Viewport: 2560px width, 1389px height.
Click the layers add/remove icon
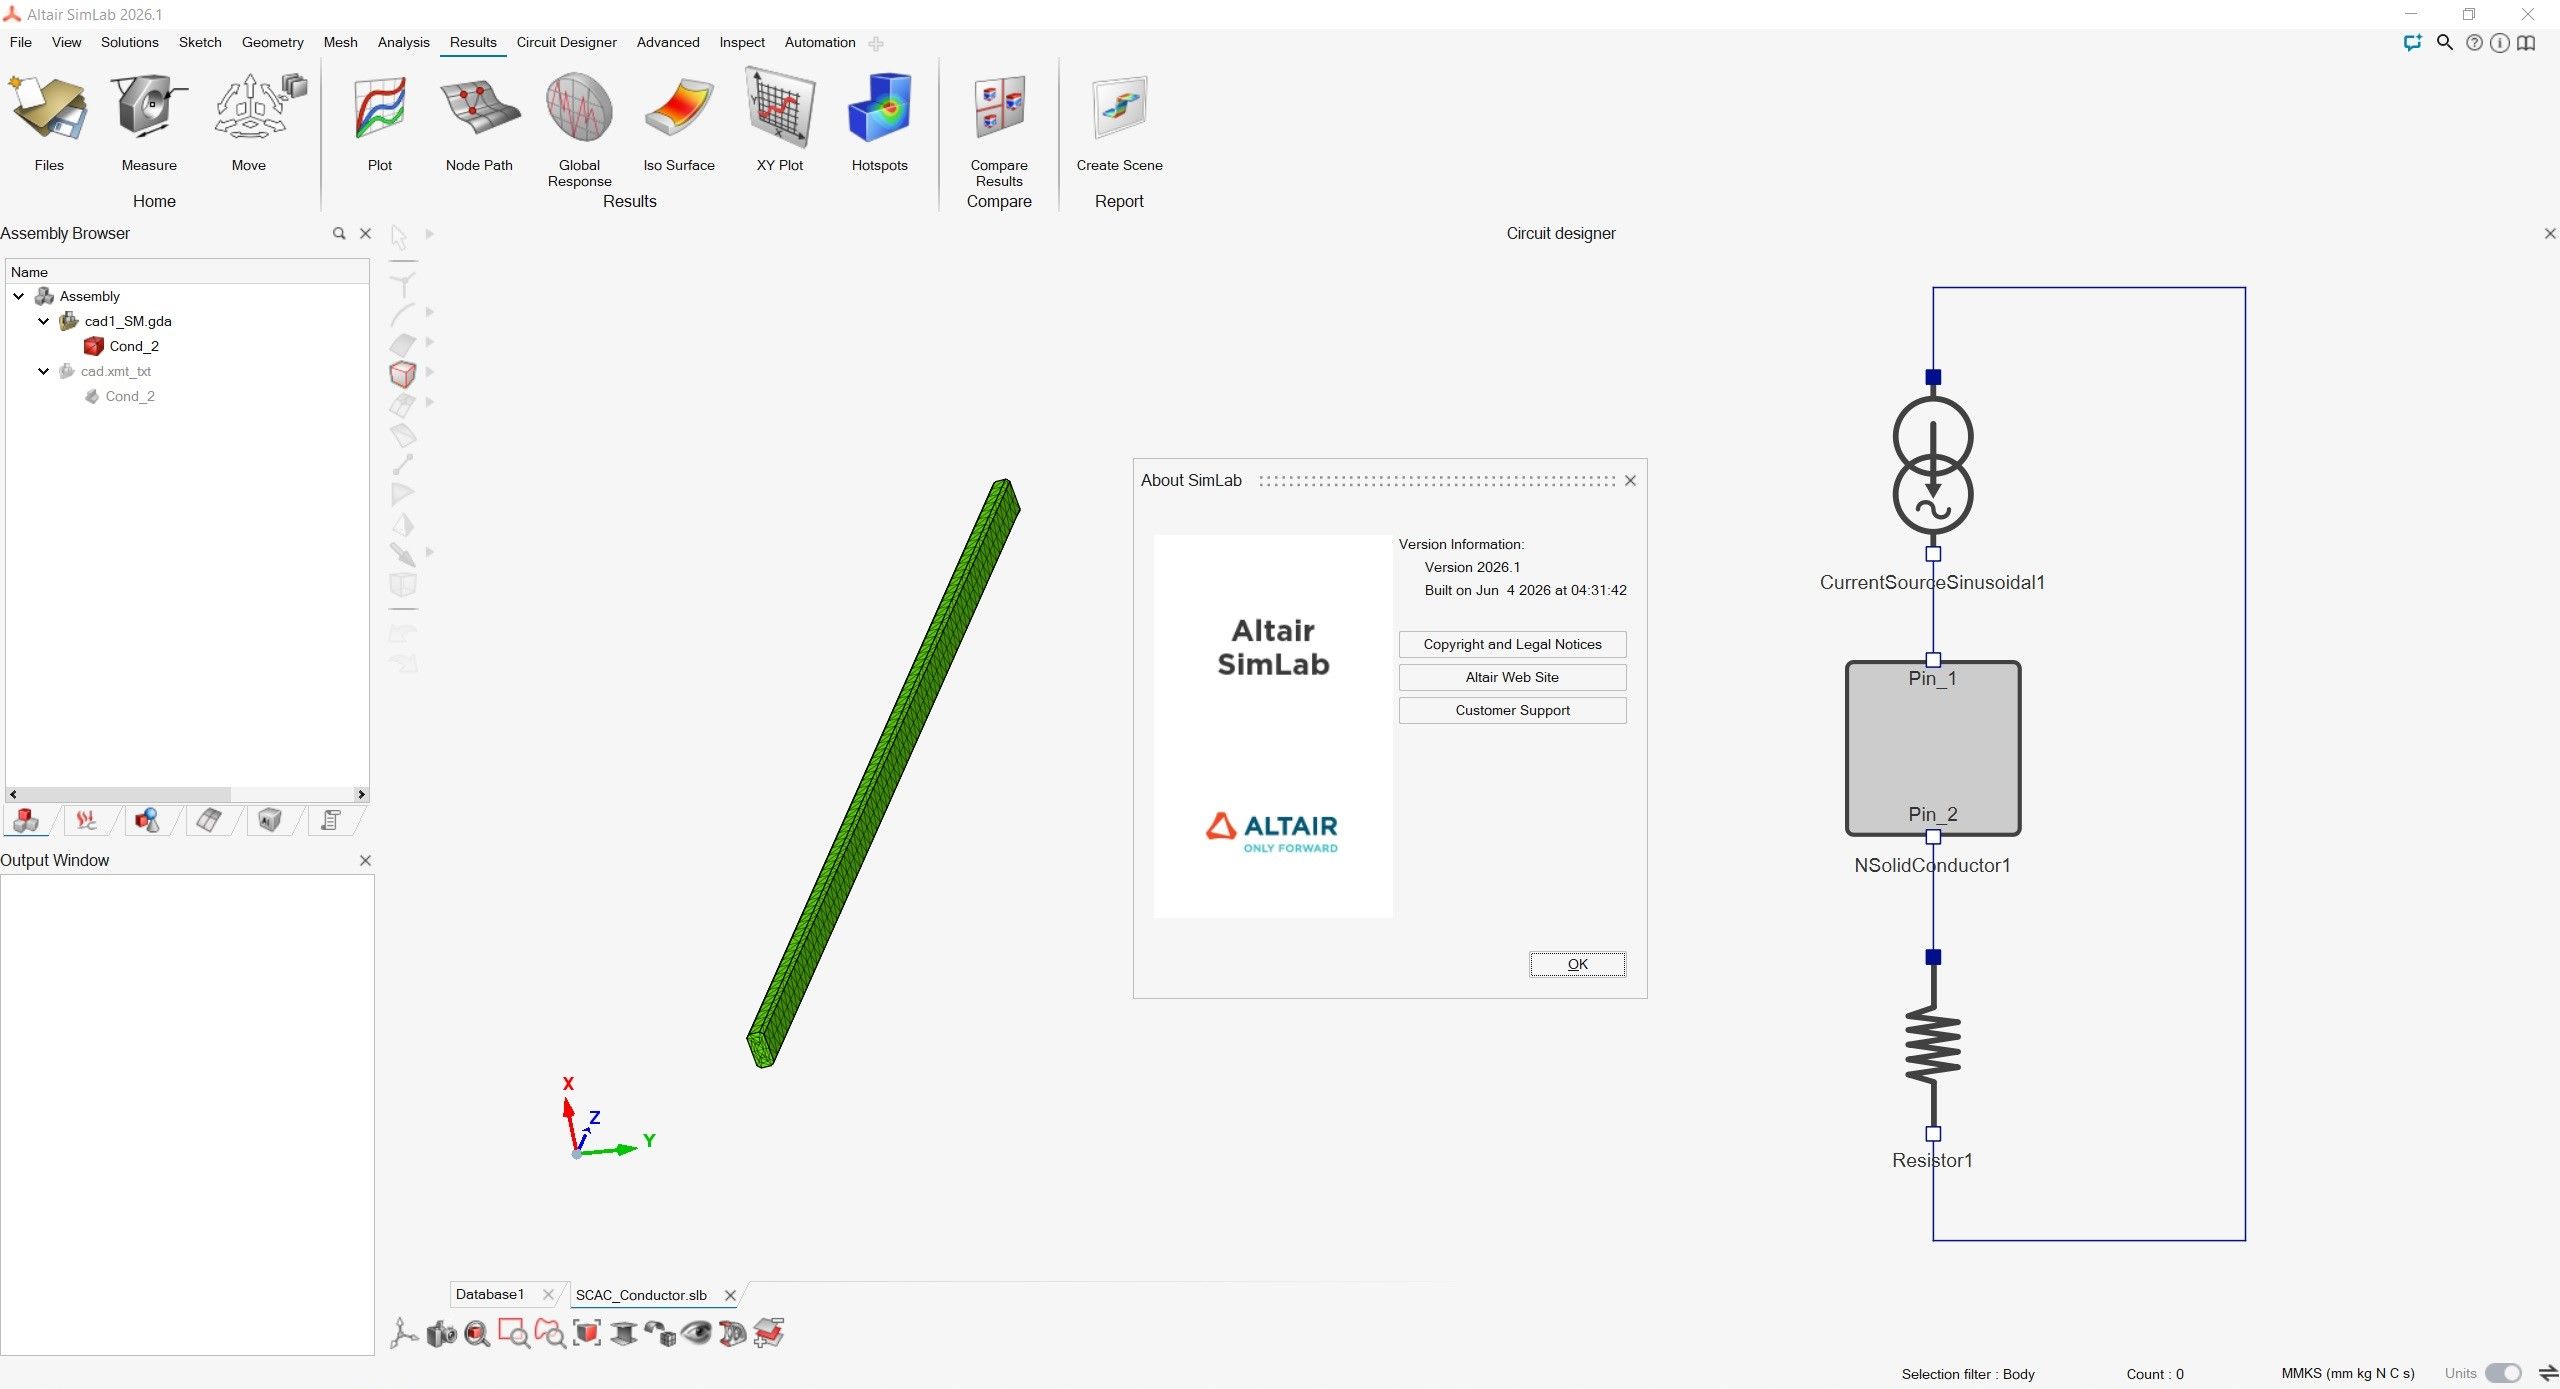tap(769, 1333)
